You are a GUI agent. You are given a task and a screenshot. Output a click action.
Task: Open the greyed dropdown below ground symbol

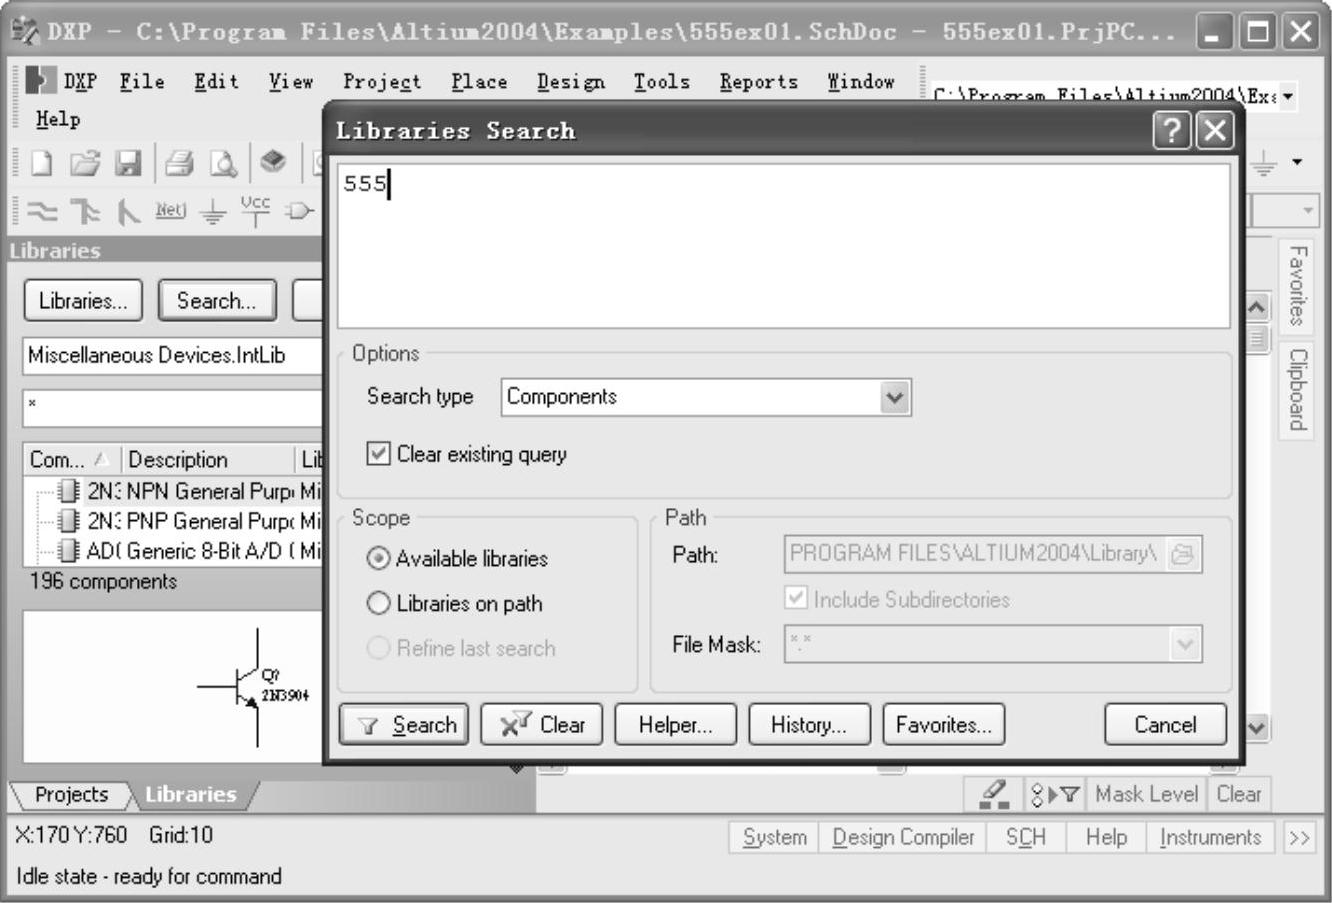click(1308, 211)
